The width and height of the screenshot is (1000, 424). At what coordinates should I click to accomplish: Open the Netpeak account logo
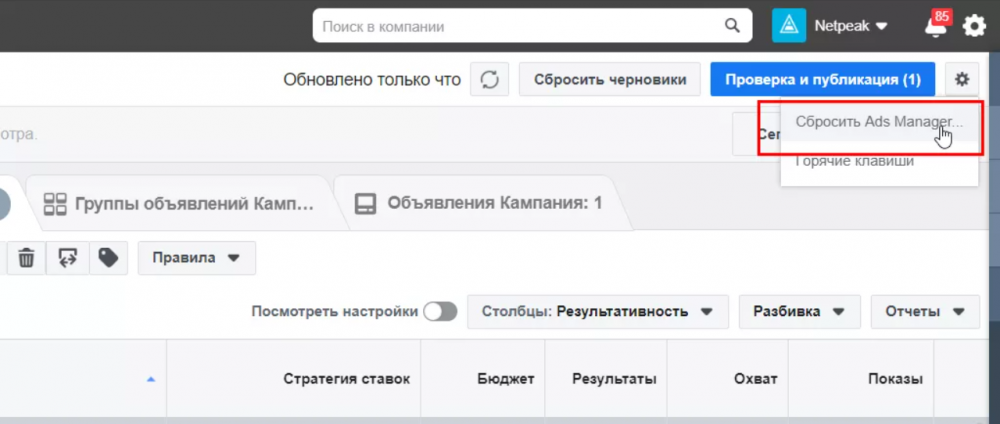(789, 26)
